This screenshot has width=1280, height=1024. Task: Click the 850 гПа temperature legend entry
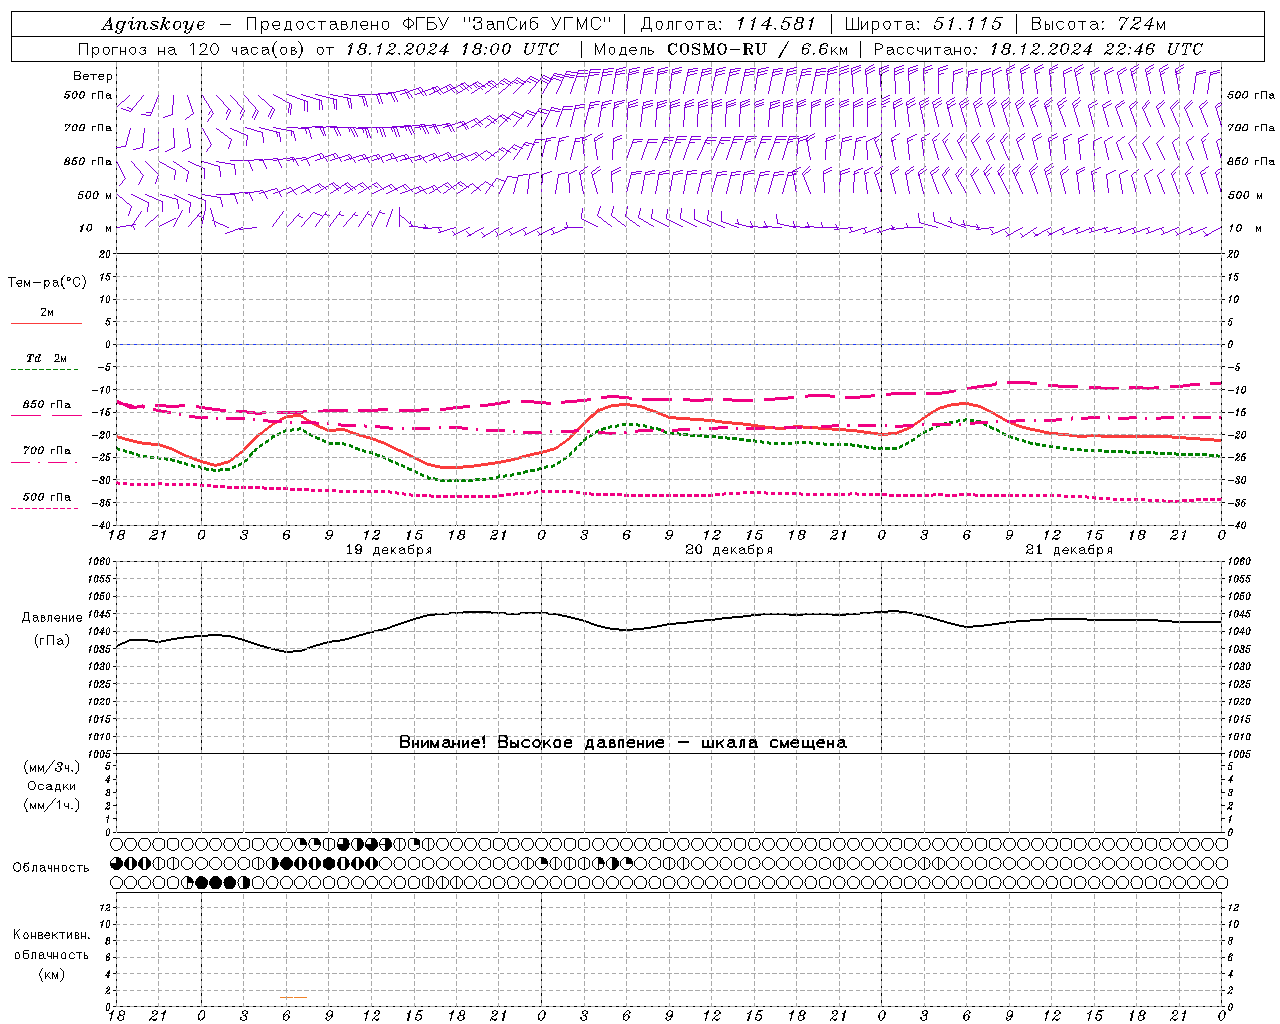point(47,405)
